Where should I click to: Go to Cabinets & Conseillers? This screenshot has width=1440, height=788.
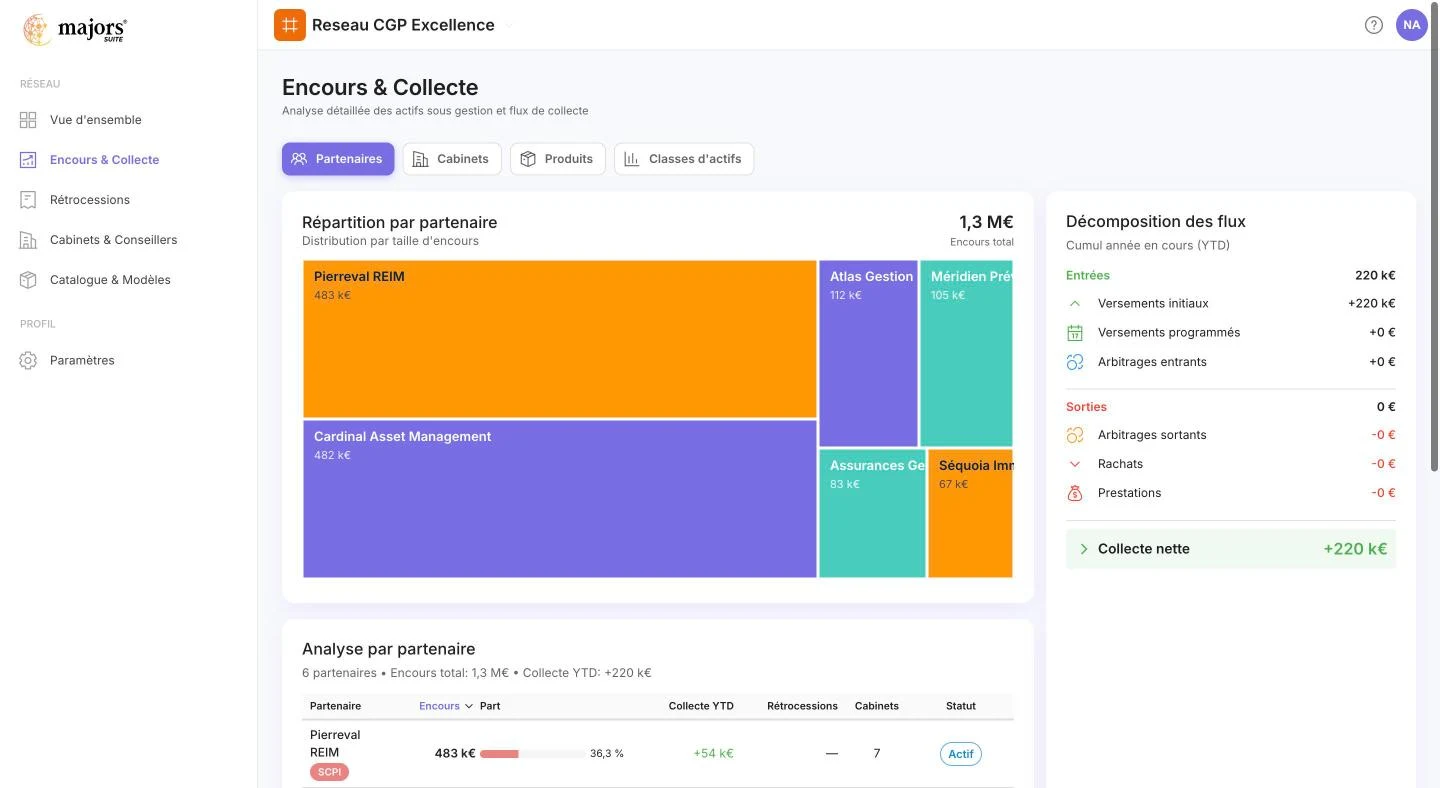114,240
